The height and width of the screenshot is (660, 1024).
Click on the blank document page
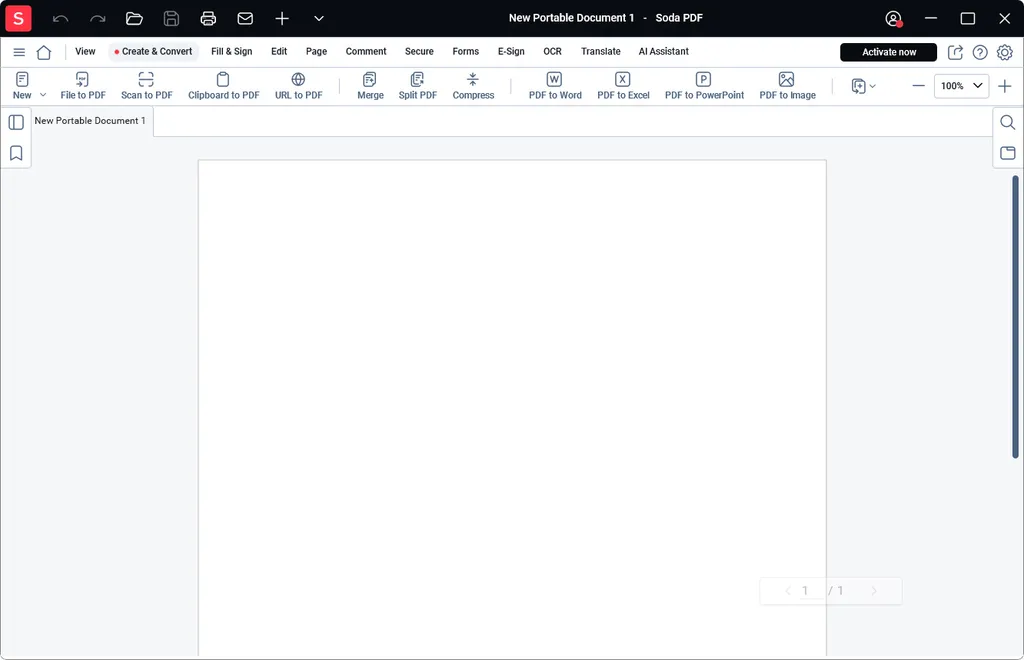(x=512, y=408)
